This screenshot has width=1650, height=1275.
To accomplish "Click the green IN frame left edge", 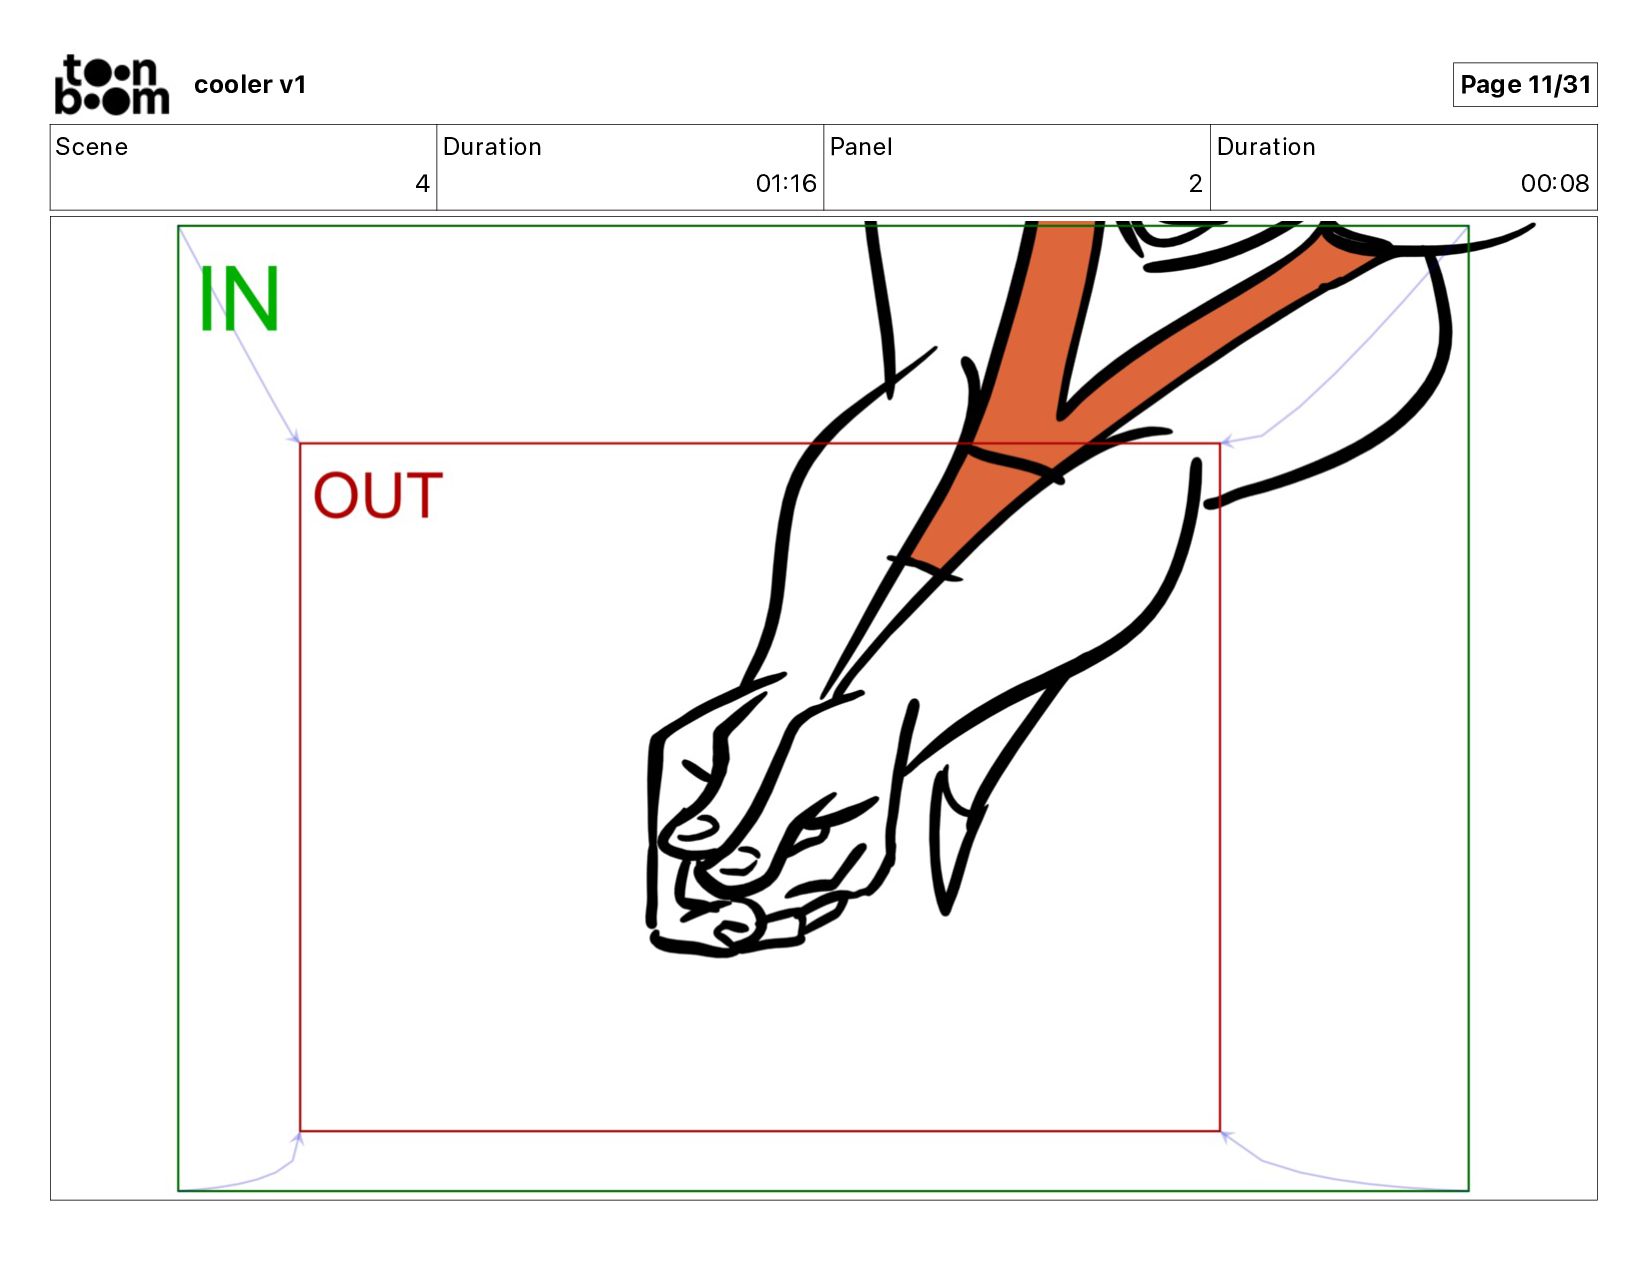I will click(178, 708).
